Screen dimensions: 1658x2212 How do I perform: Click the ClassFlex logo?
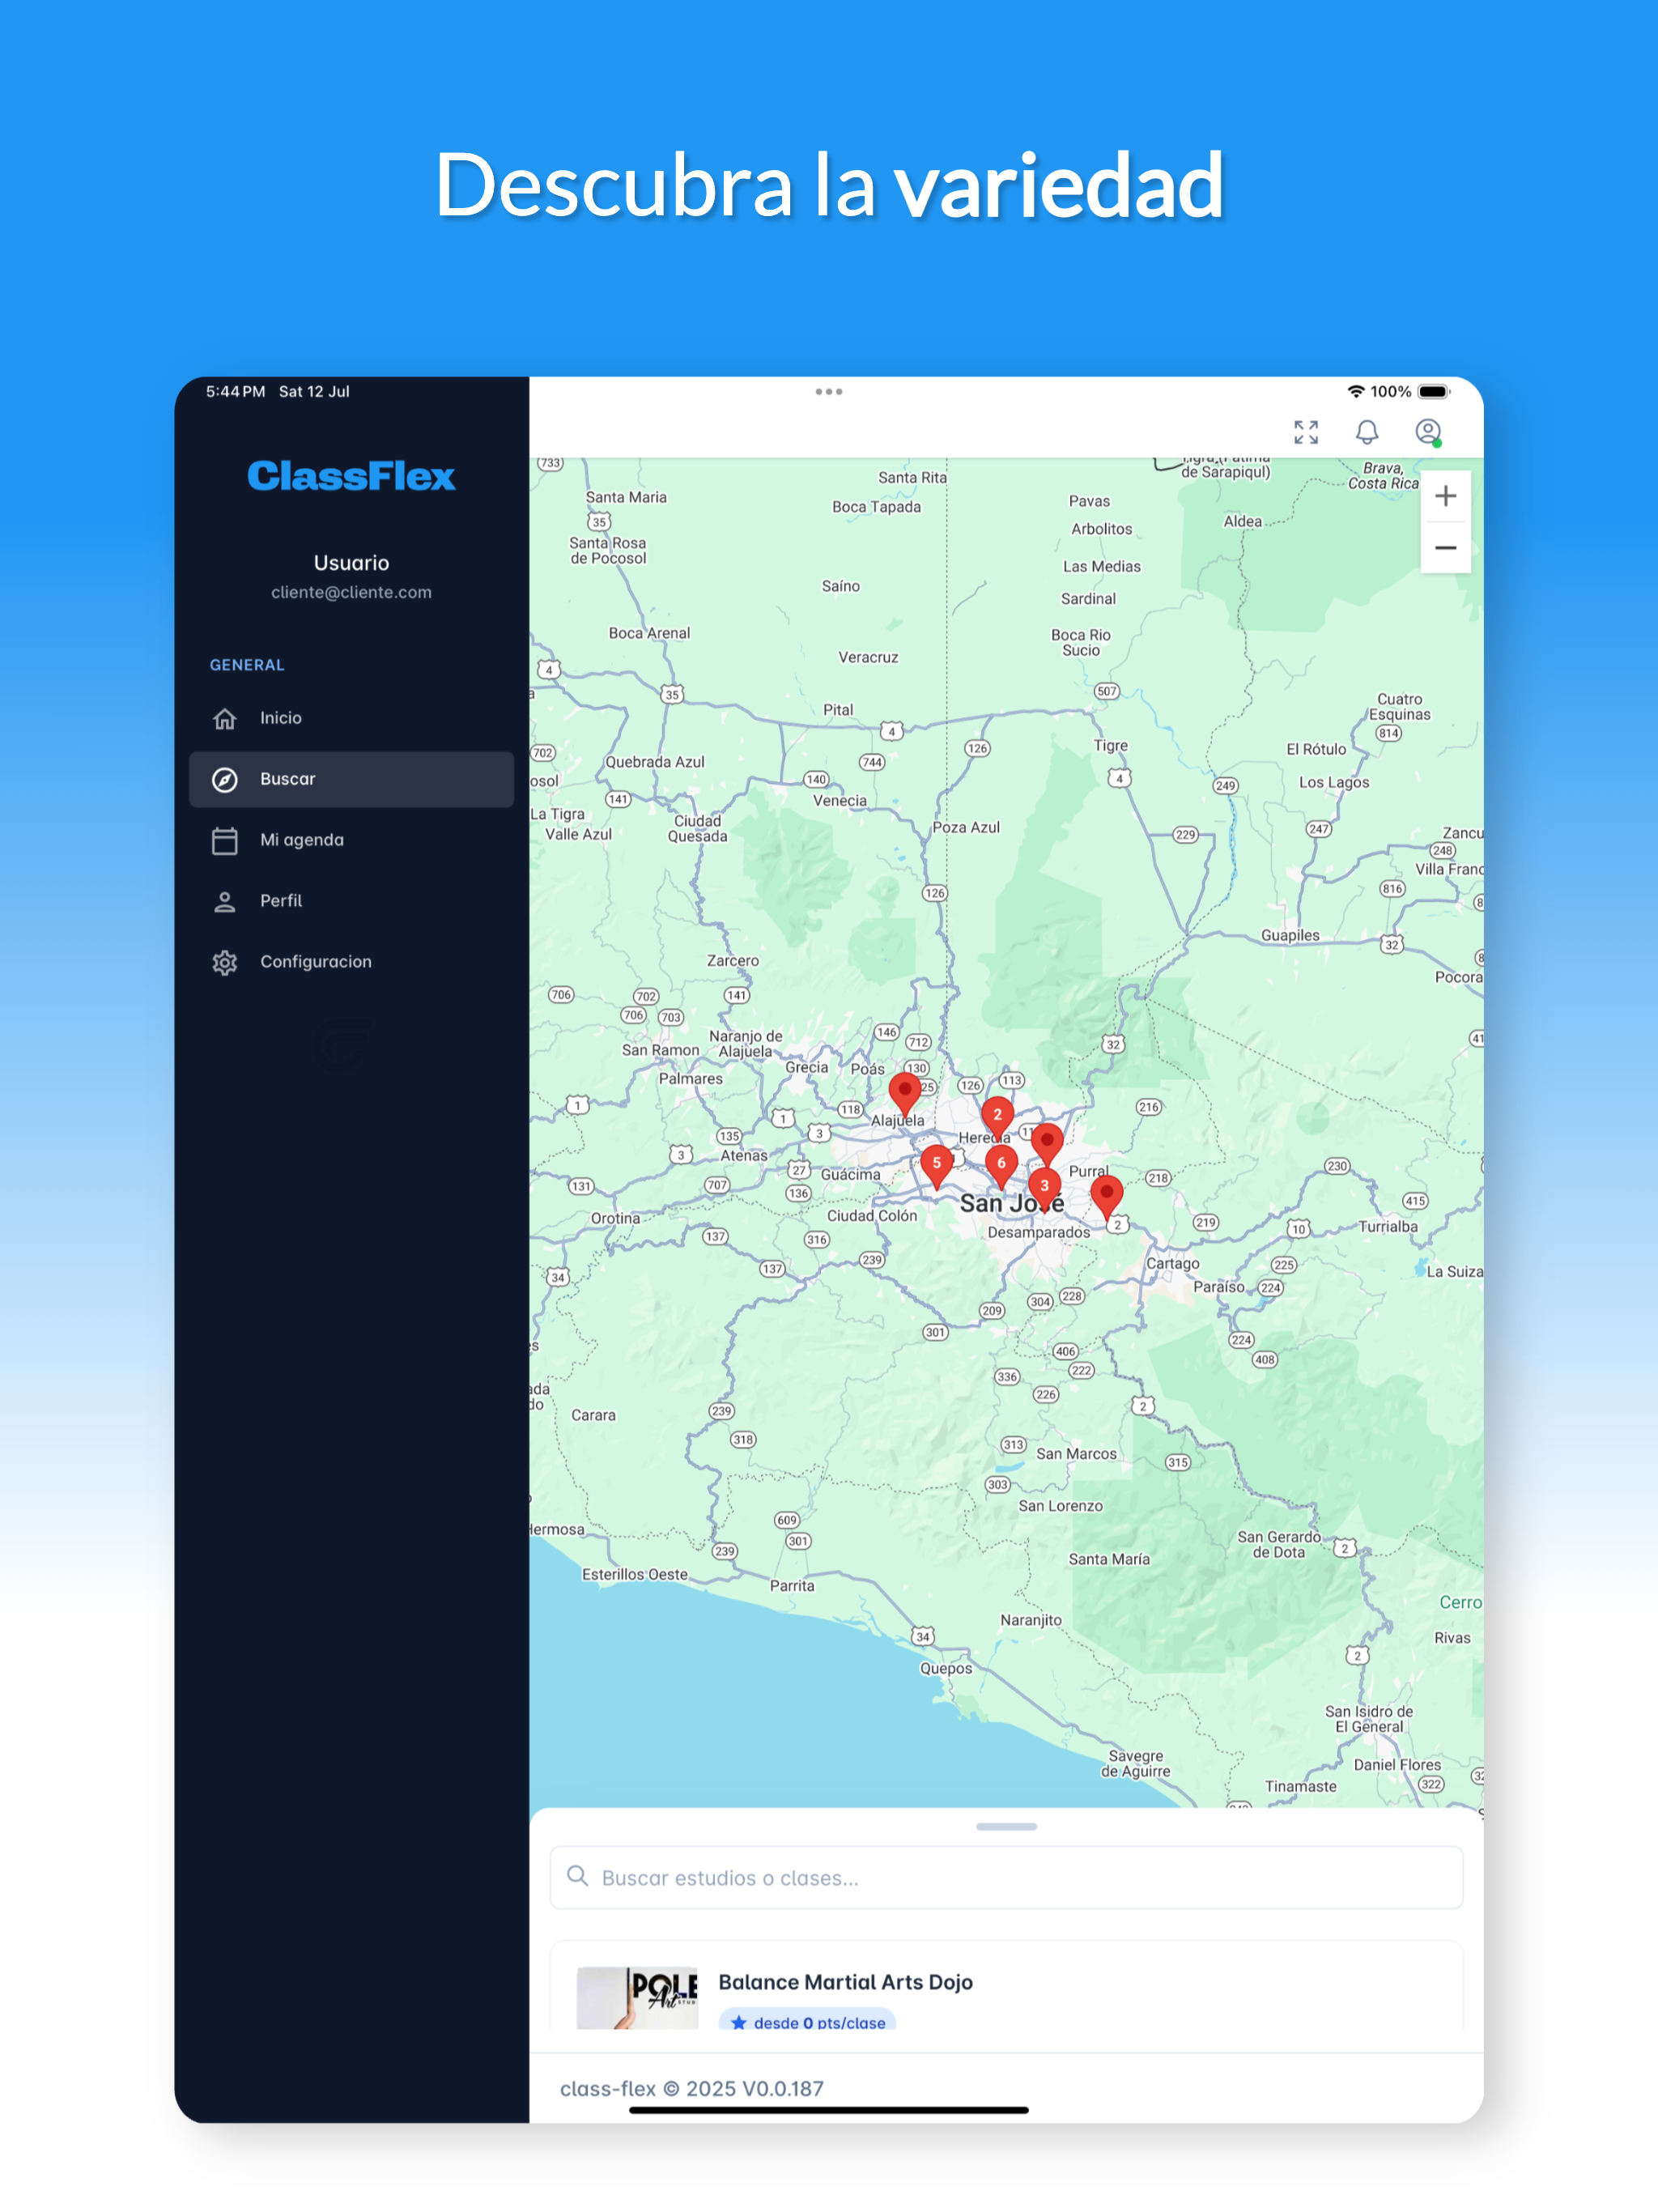351,476
